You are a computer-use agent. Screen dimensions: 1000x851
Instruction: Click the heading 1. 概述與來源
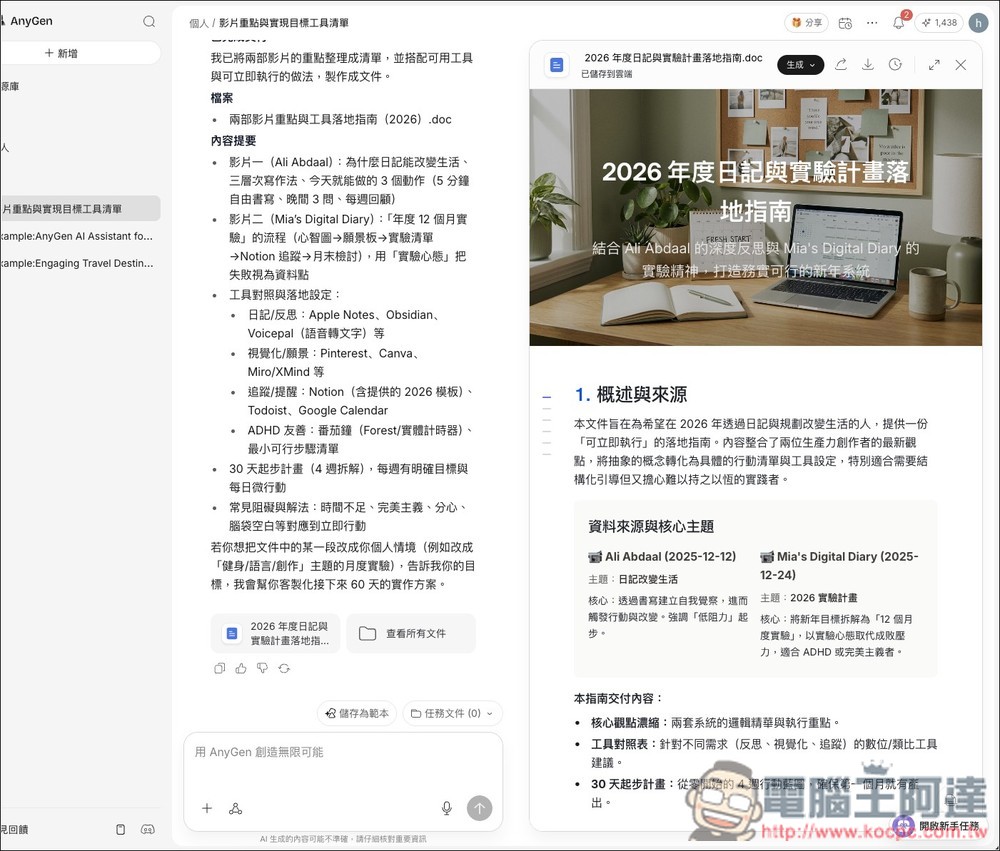630,395
